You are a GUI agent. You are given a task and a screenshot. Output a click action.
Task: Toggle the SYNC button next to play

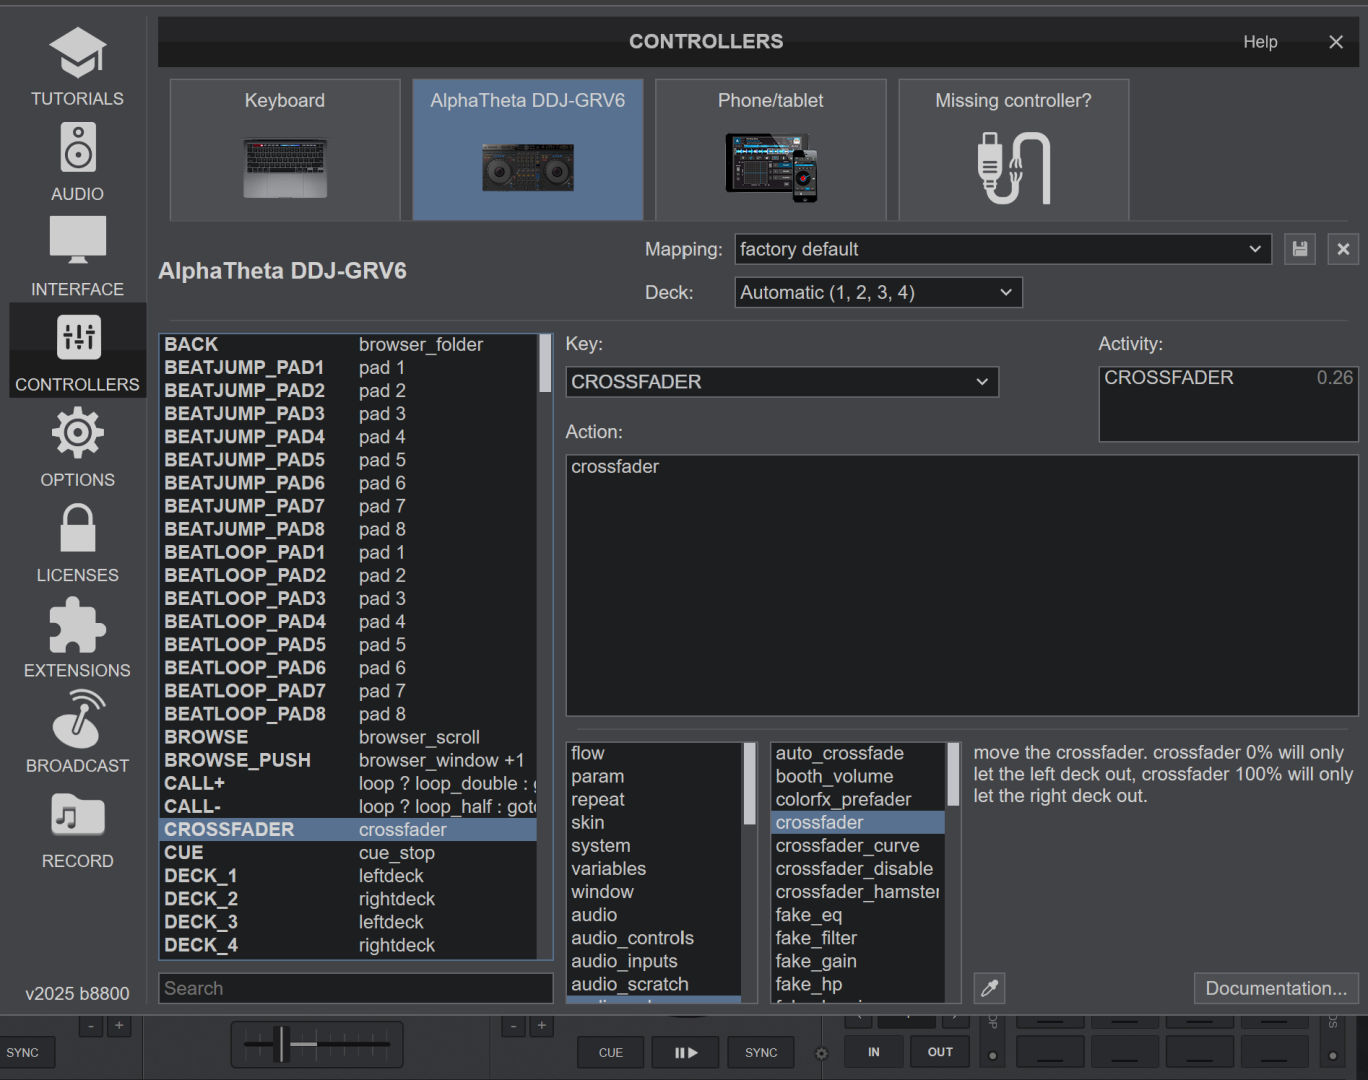[760, 1052]
